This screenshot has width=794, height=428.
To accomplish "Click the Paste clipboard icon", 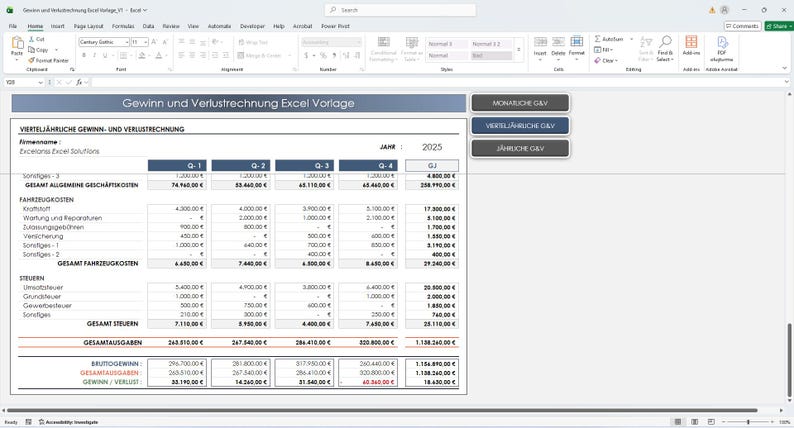I will tap(17, 43).
